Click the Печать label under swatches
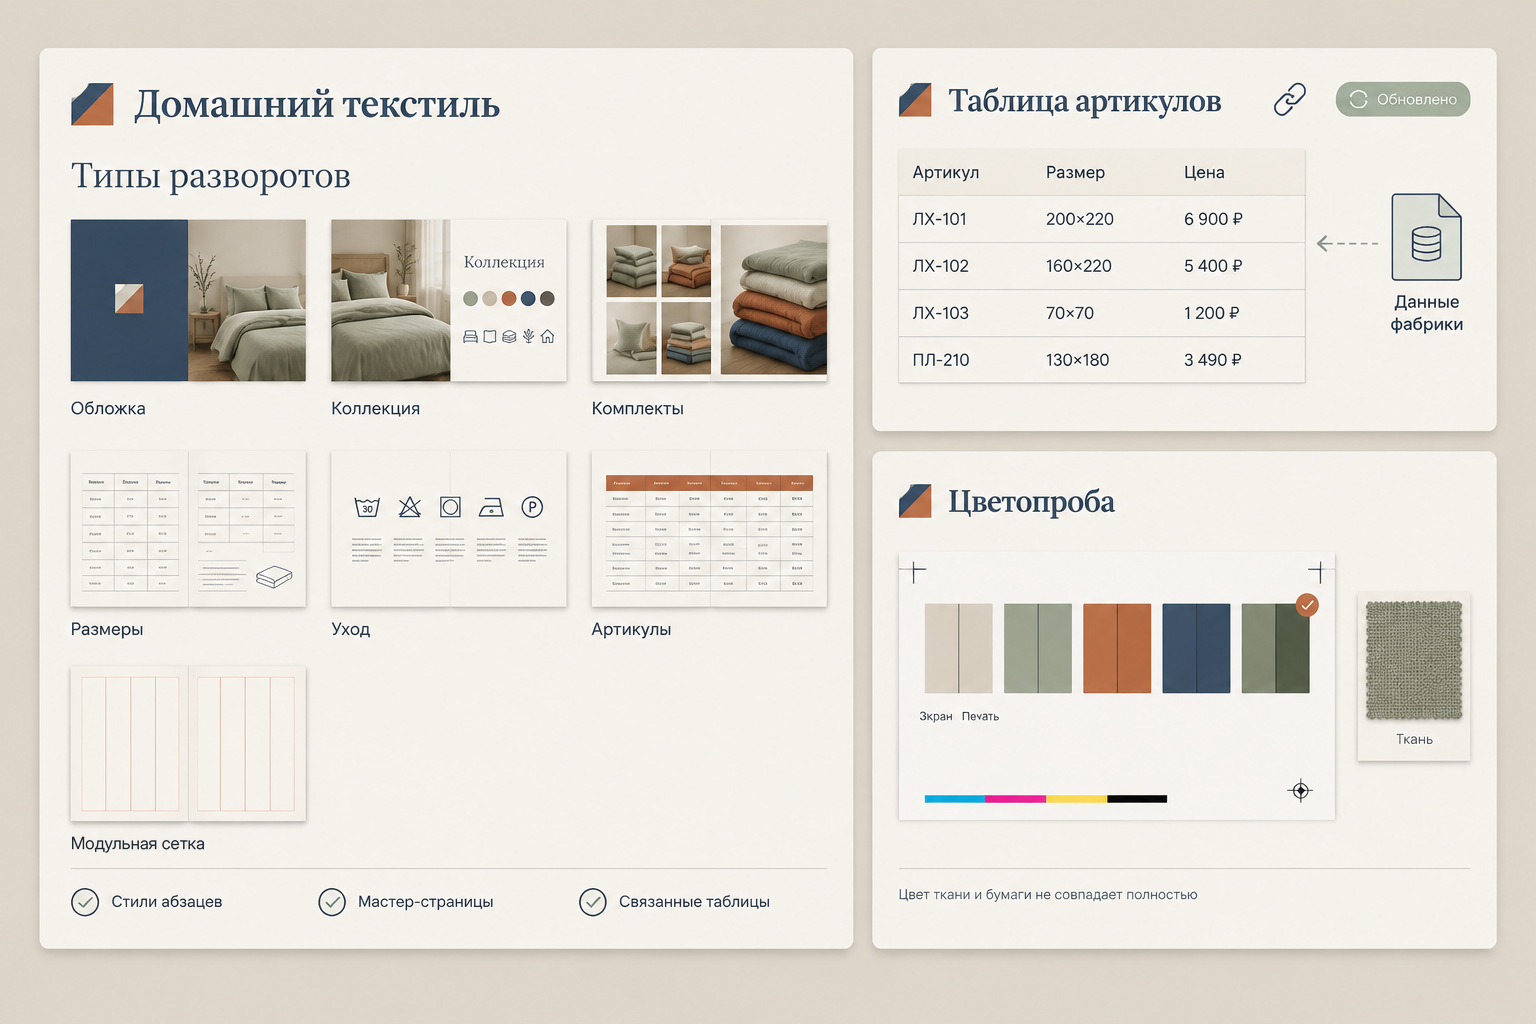This screenshot has height=1024, width=1536. [x=980, y=716]
